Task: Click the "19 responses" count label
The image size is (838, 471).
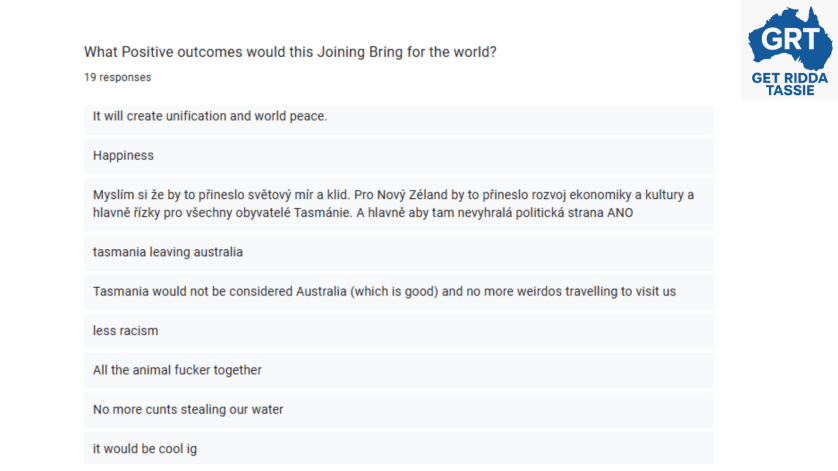Action: coord(118,77)
